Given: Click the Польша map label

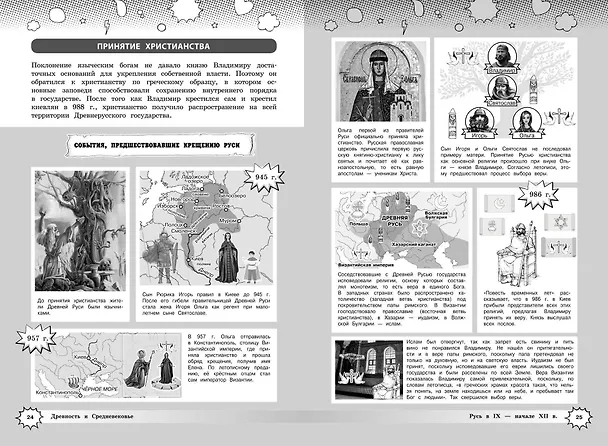Looking at the screenshot, I should [359, 224].
